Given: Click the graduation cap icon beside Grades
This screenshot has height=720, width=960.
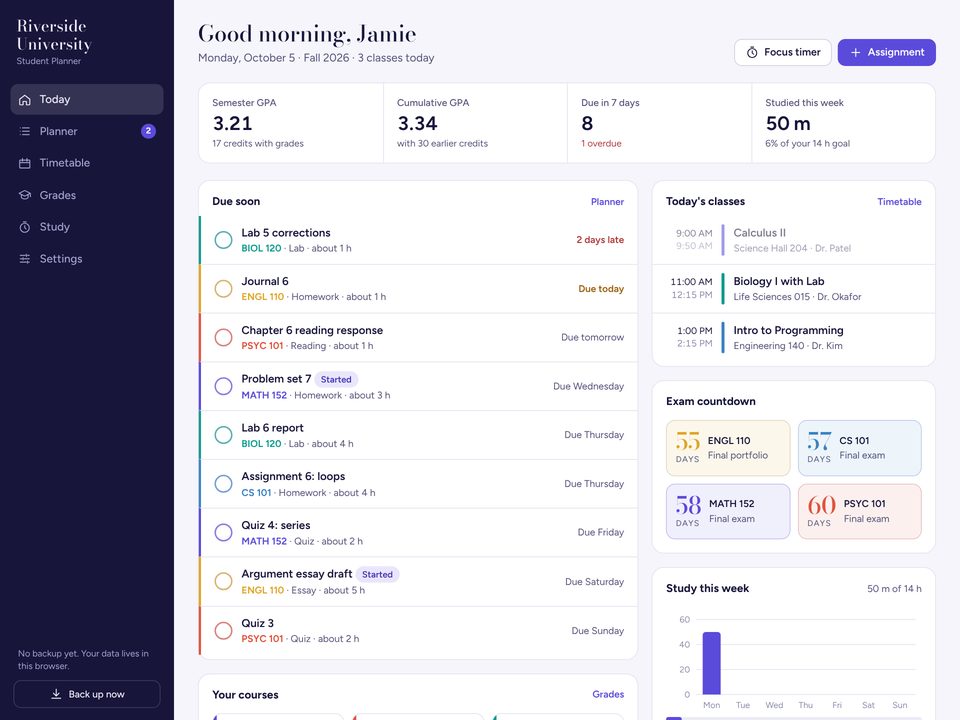Looking at the screenshot, I should [x=24, y=195].
